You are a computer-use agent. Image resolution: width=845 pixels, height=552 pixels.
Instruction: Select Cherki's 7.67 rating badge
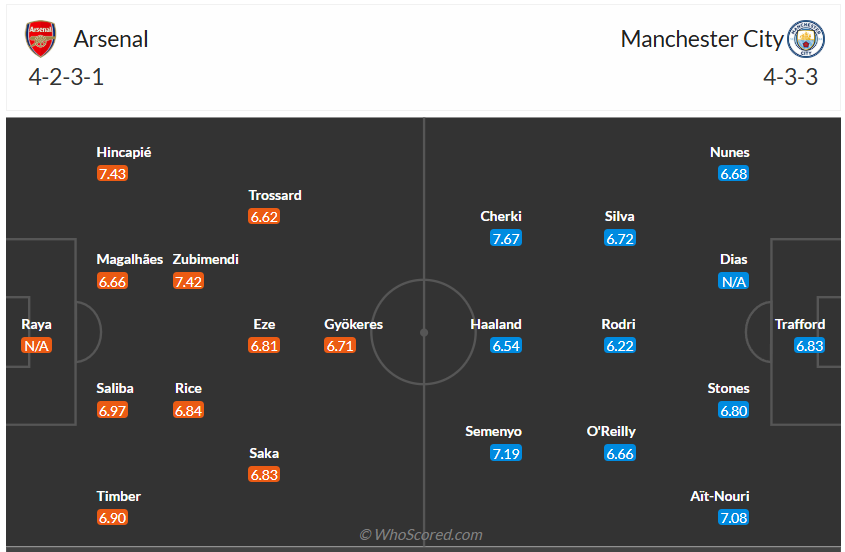pos(505,238)
